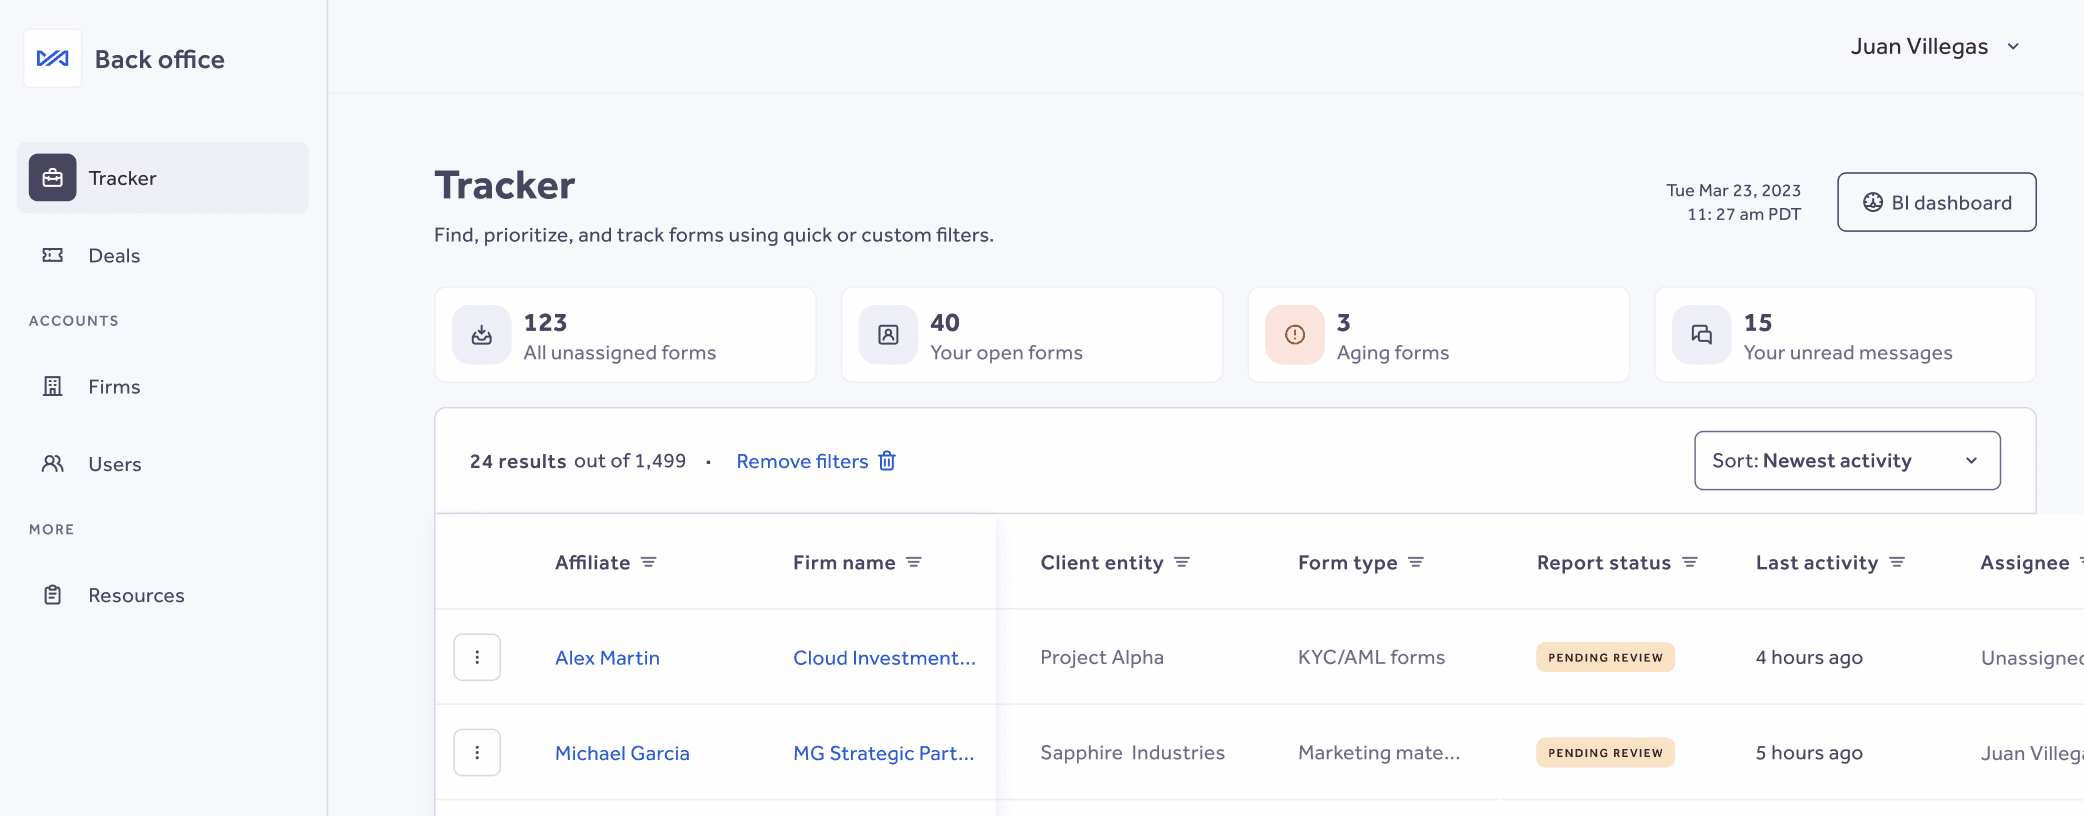Open row options for Michael Garcia
Image resolution: width=2084 pixels, height=816 pixels.
click(477, 753)
